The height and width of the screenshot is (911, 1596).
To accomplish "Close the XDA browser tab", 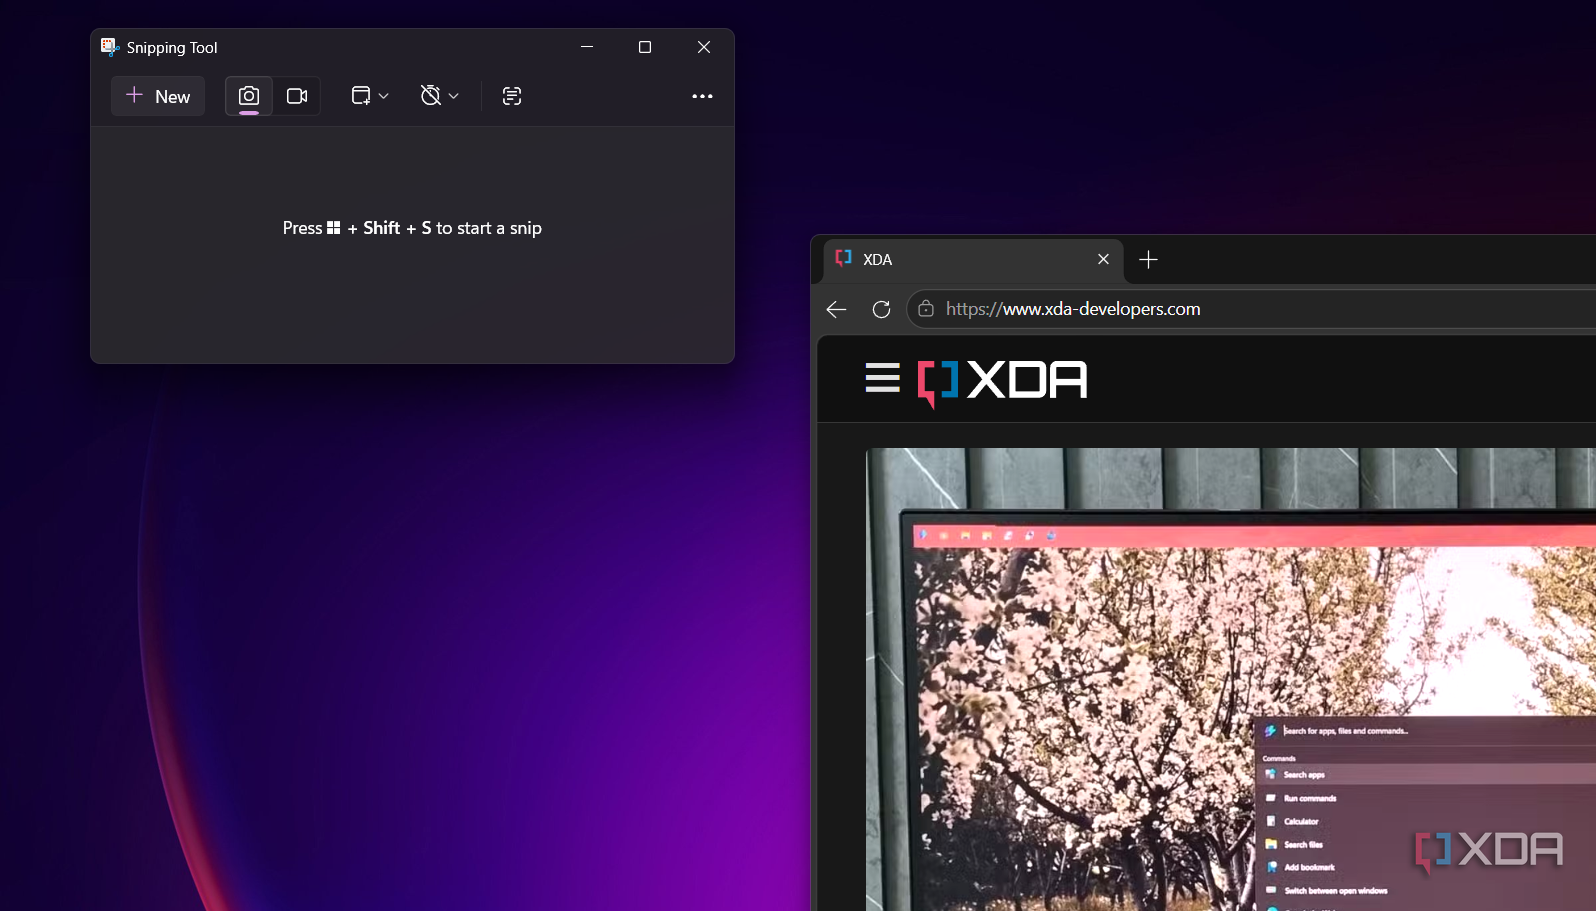I will [1103, 259].
